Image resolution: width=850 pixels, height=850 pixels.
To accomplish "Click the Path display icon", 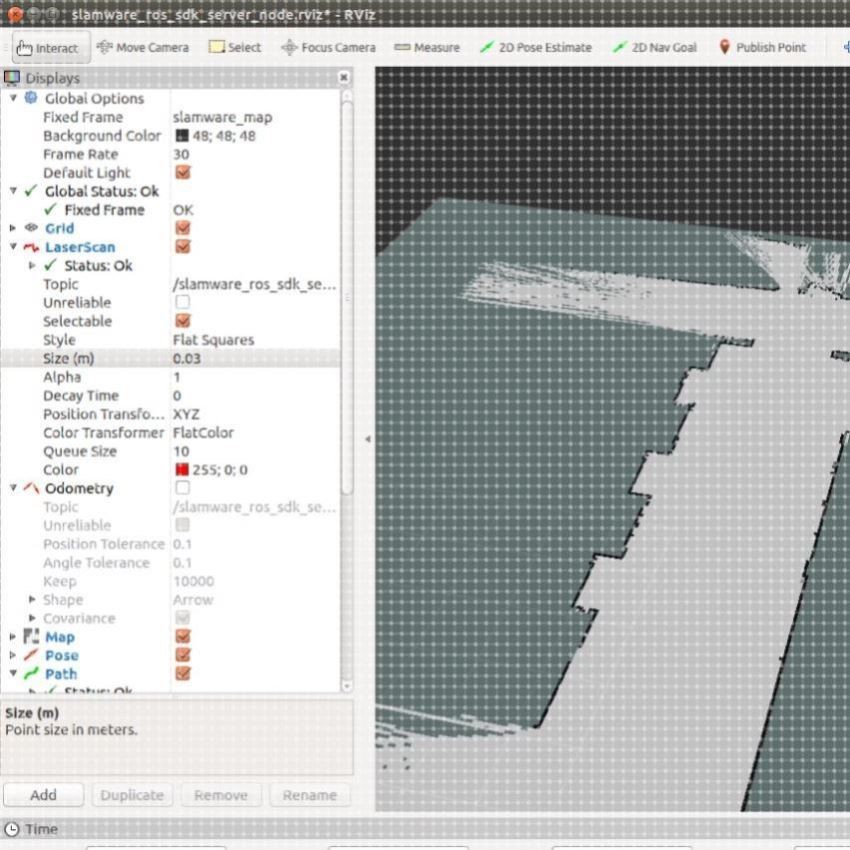I will tap(31, 673).
